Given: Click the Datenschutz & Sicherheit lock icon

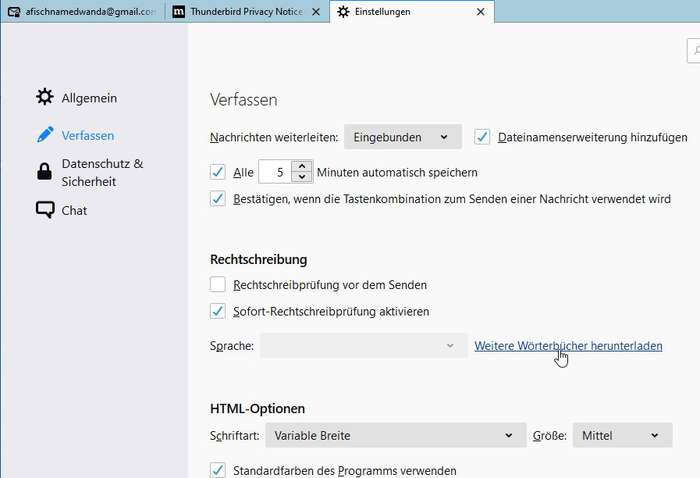Looking at the screenshot, I should coord(44,172).
